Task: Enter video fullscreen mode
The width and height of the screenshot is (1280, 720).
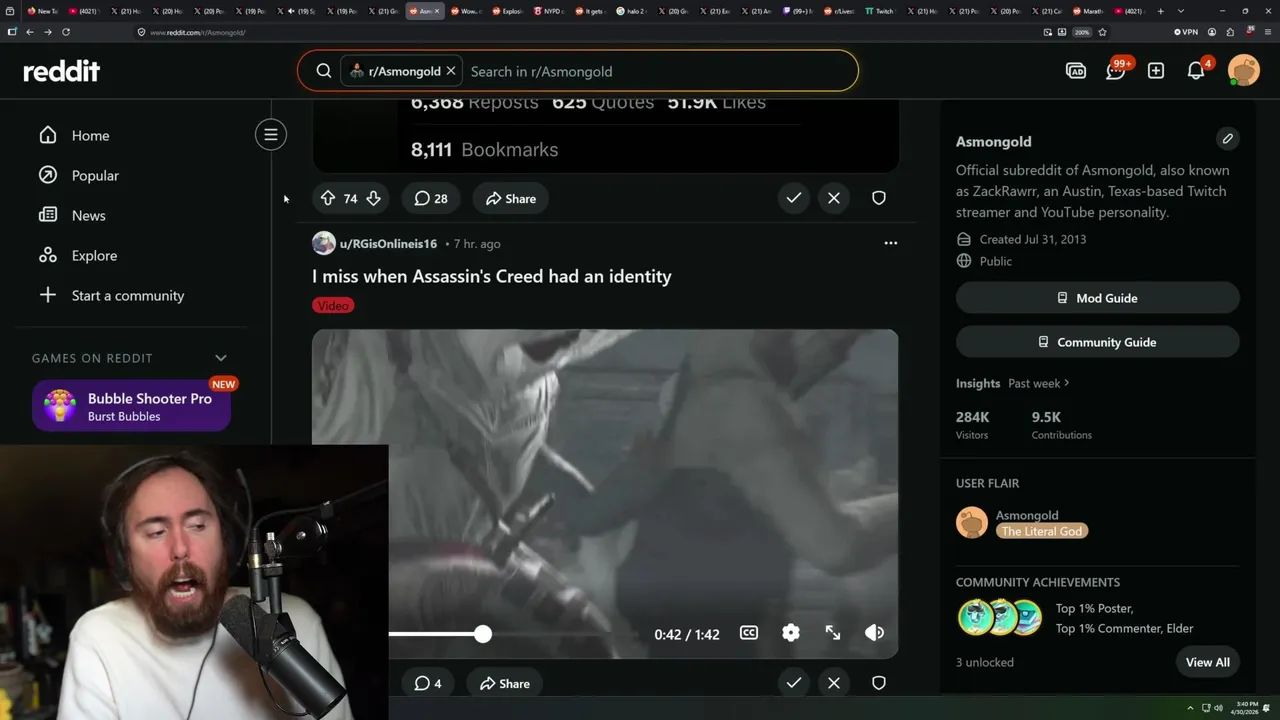Action: 833,633
